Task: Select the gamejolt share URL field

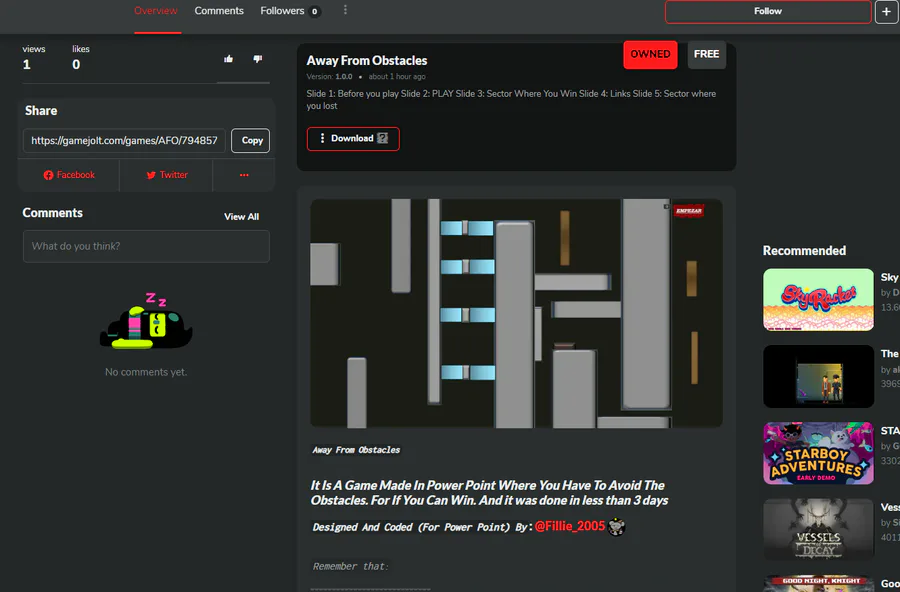Action: click(125, 140)
